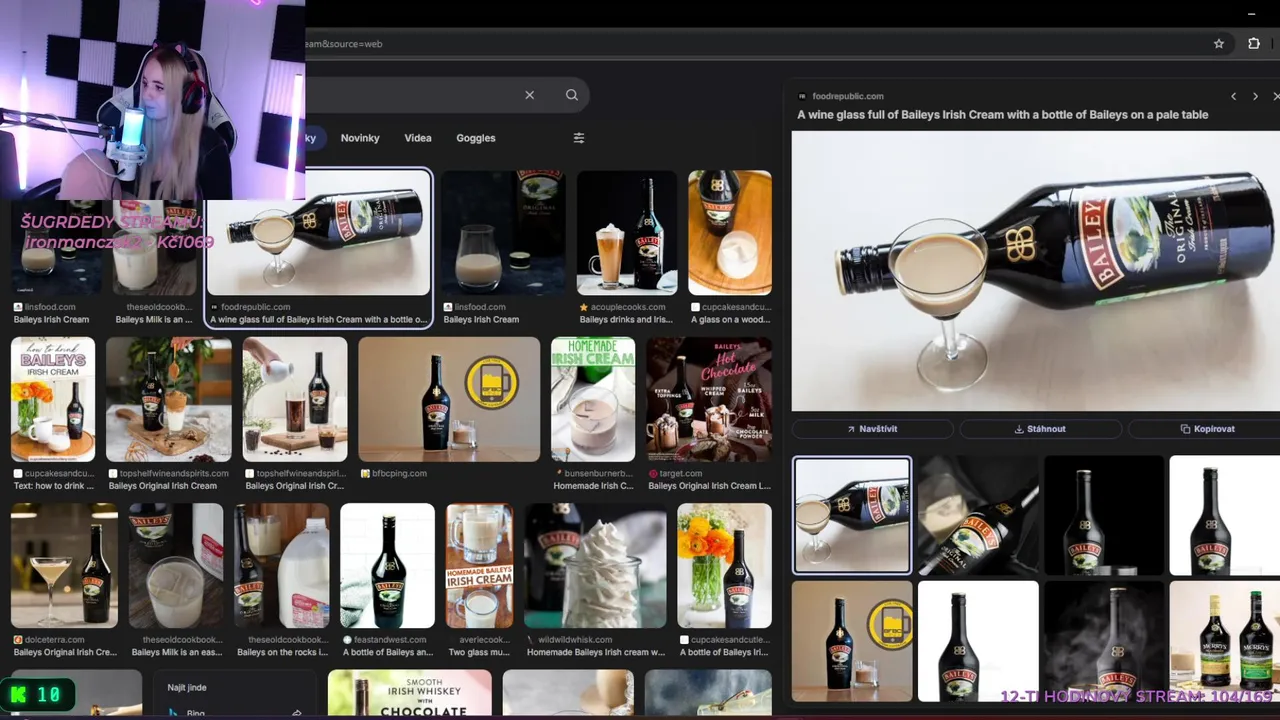The width and height of the screenshot is (1280, 720).
Task: Open the feastandwest.com bottle of Baileys thumbnail
Action: point(387,566)
